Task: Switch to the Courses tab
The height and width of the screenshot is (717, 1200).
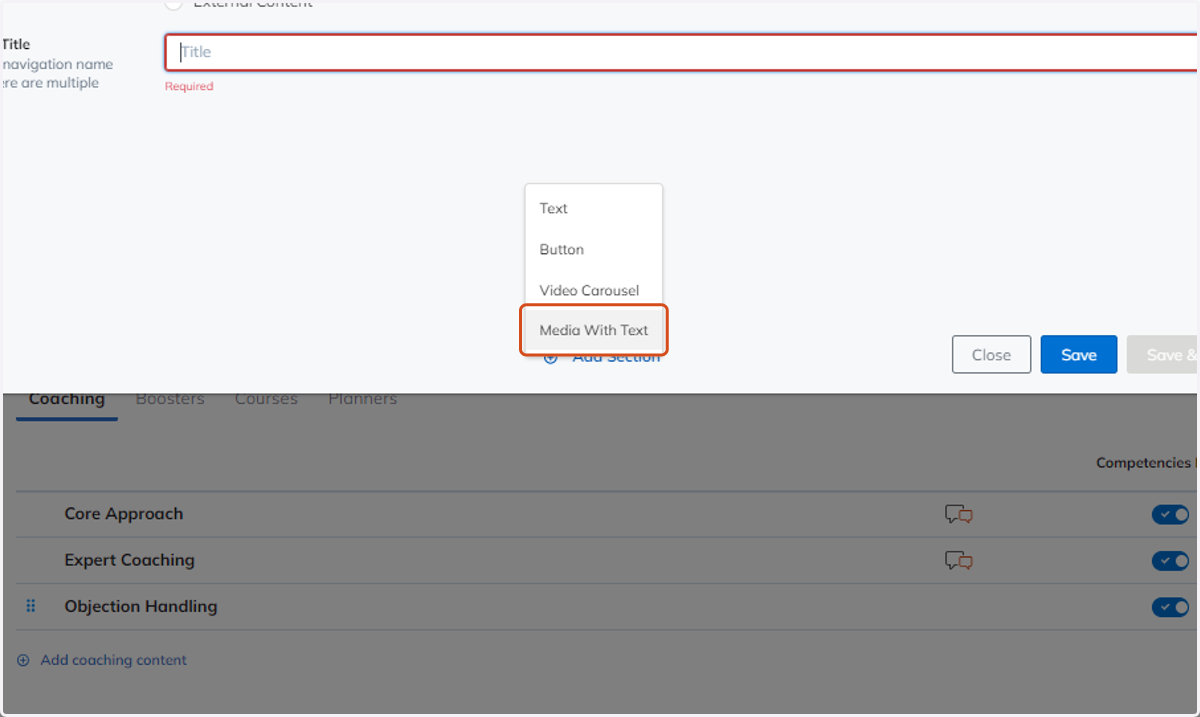Action: pos(266,399)
